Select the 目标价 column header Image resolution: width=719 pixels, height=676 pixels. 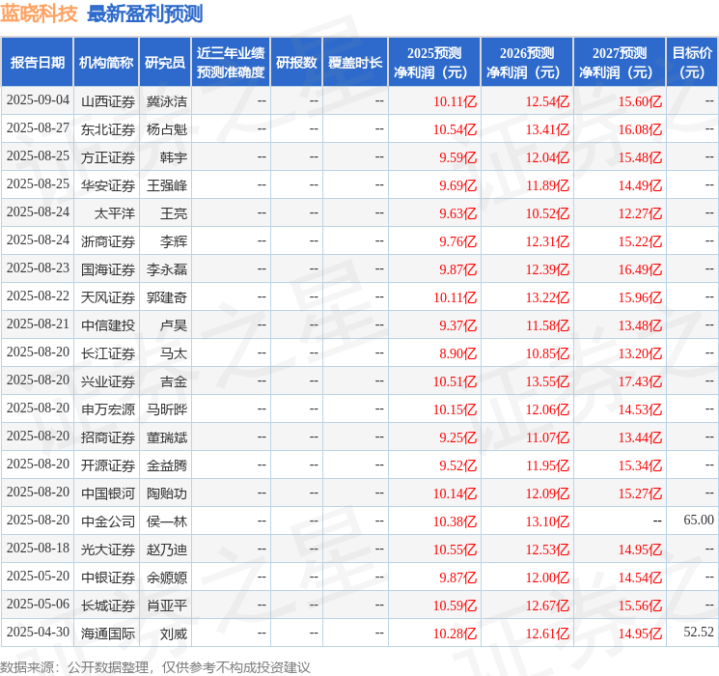click(x=691, y=62)
